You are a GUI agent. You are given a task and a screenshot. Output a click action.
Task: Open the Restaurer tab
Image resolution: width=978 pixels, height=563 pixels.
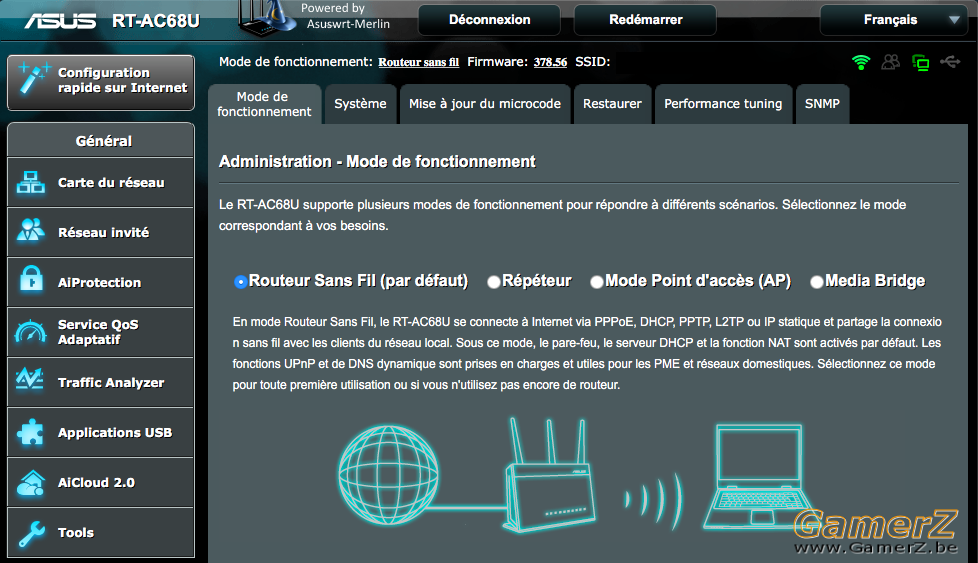point(612,104)
